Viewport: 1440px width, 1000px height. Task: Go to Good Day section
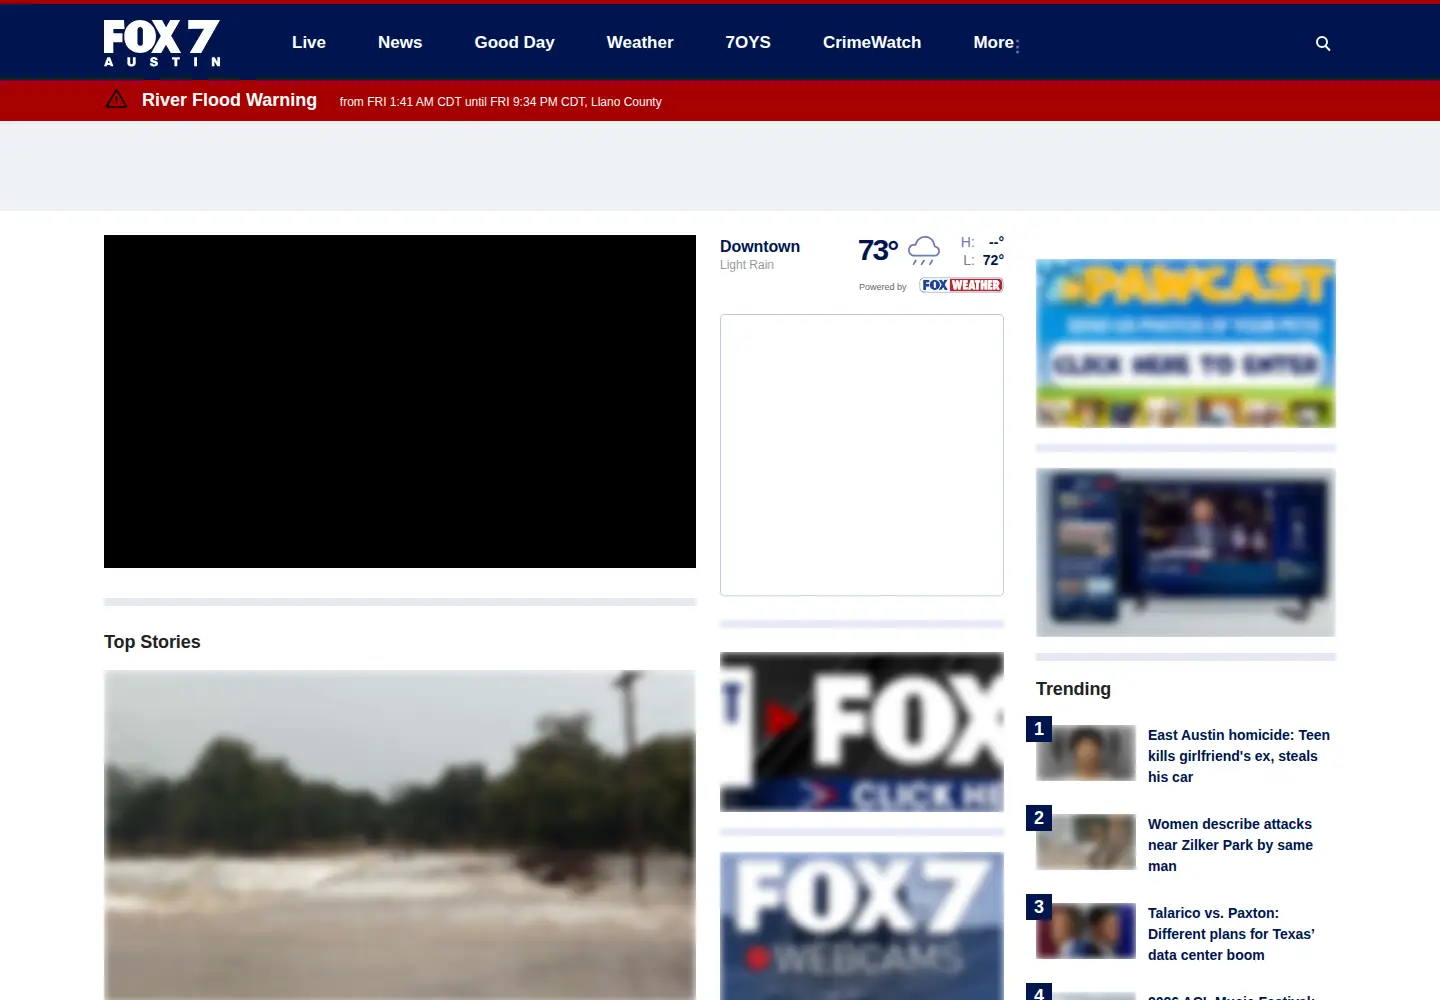click(x=514, y=42)
